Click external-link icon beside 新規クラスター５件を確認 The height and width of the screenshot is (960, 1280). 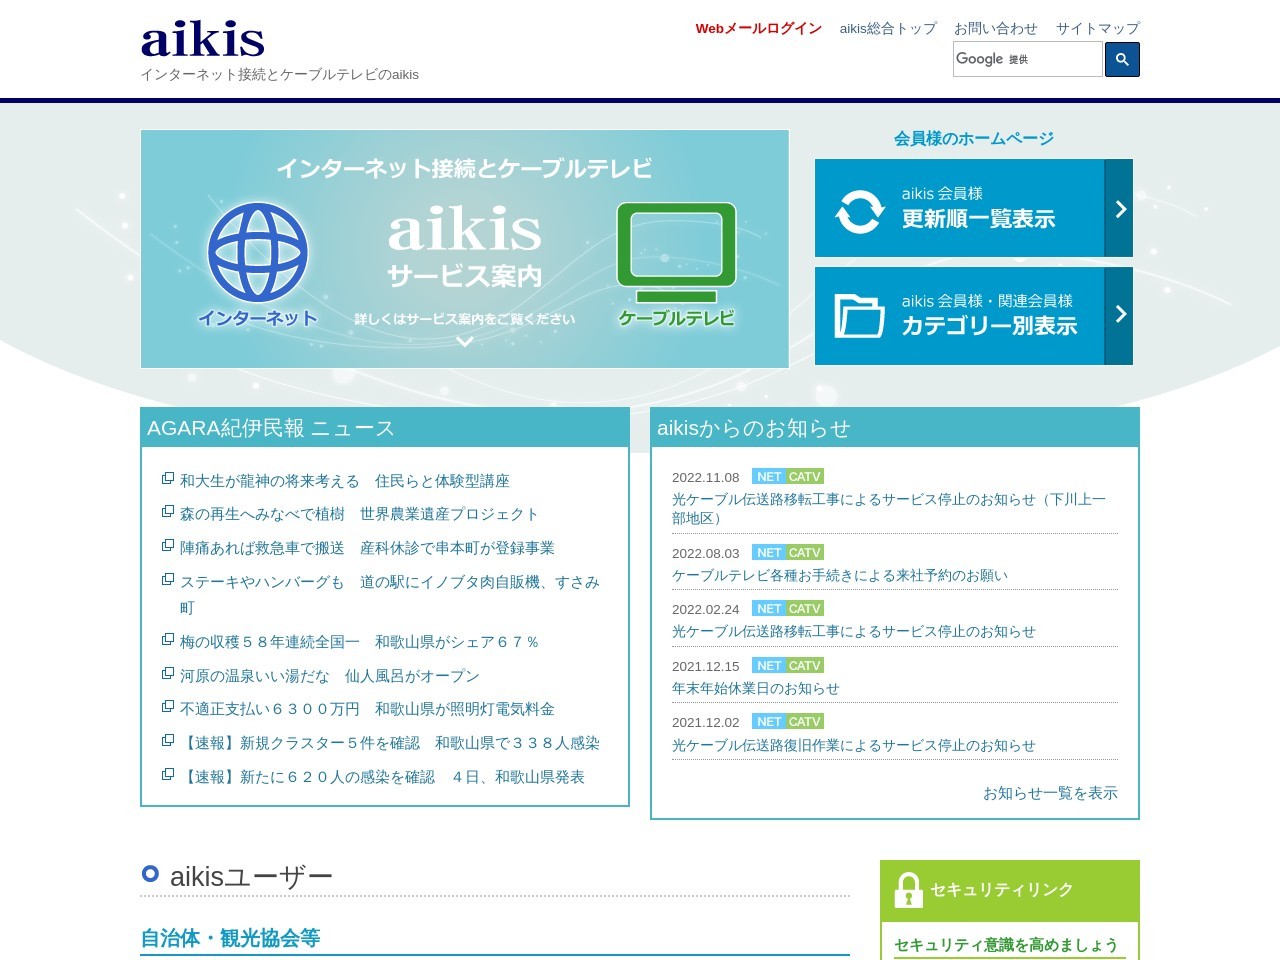[168, 741]
